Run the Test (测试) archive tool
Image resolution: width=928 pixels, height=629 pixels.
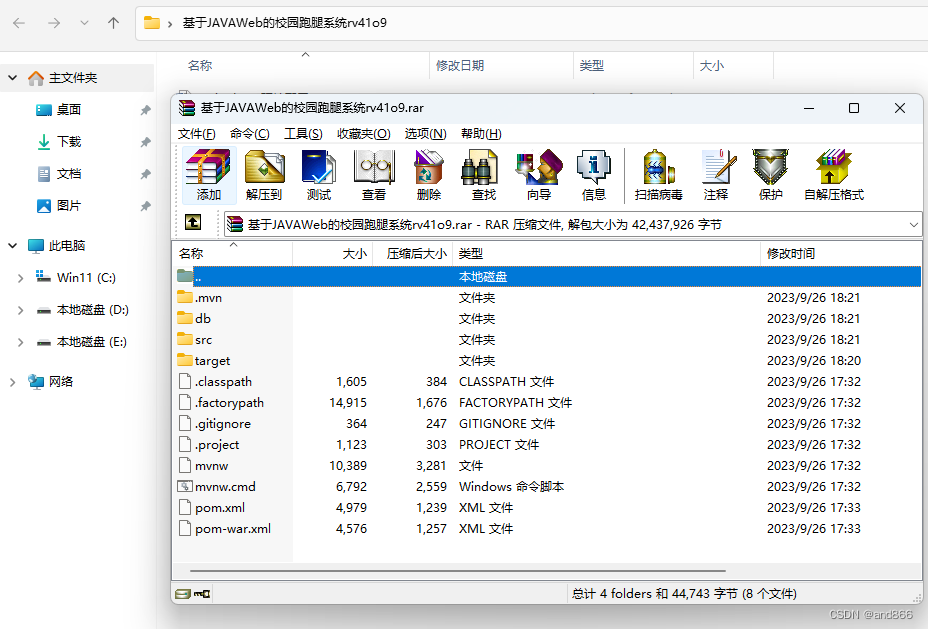(x=318, y=175)
